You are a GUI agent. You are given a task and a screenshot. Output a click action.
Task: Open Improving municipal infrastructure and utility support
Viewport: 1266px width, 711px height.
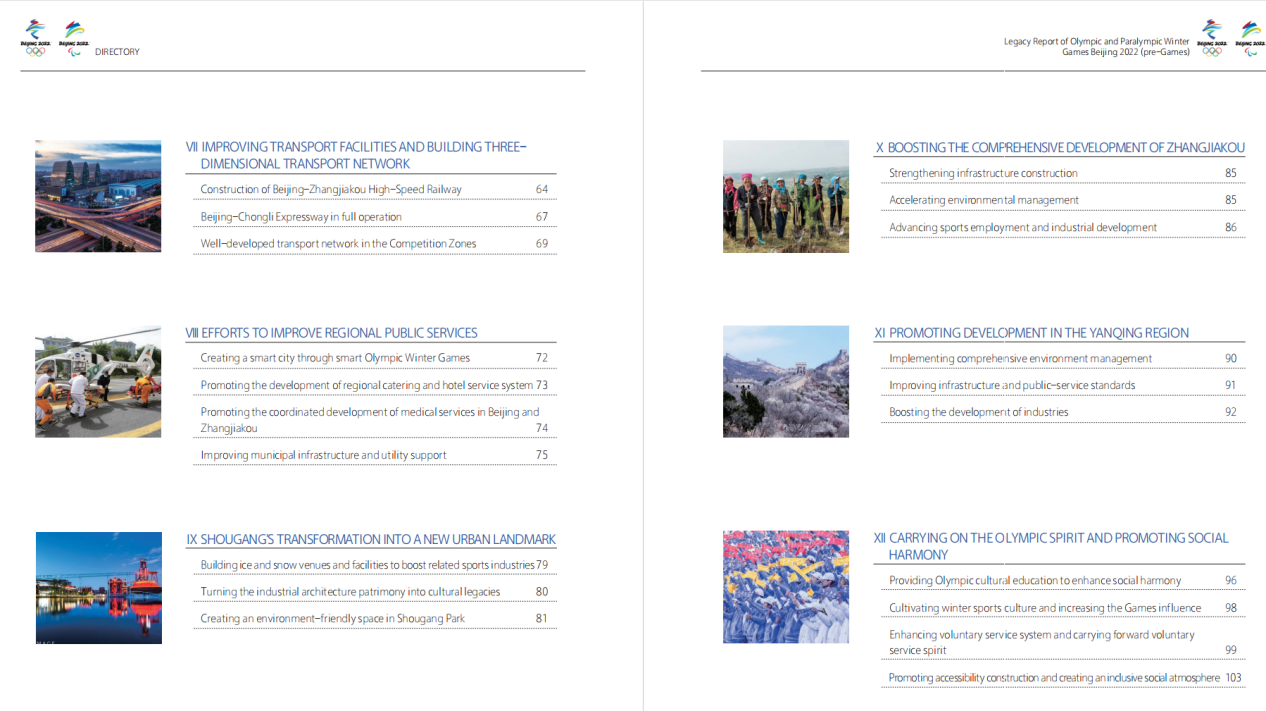tap(323, 455)
